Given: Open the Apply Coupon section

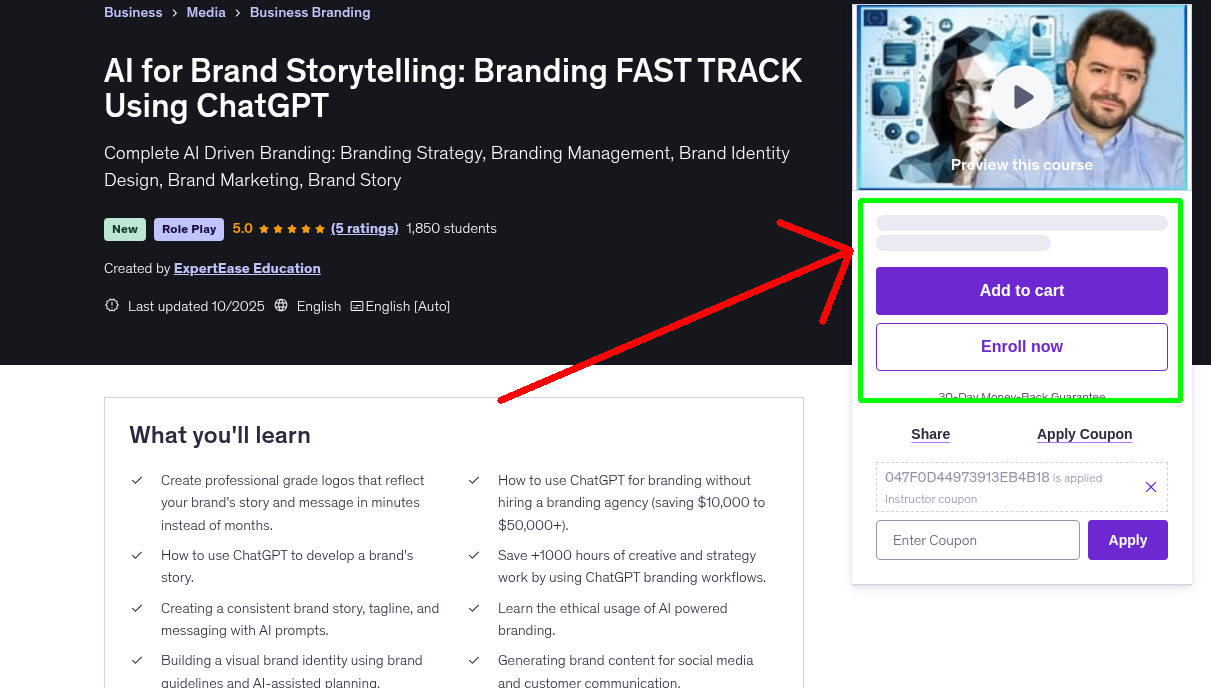Looking at the screenshot, I should pos(1084,434).
